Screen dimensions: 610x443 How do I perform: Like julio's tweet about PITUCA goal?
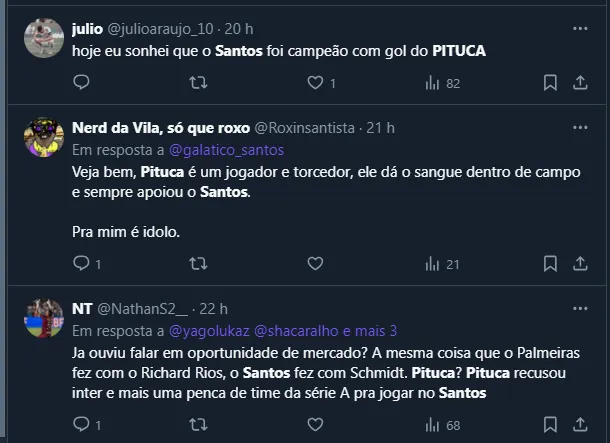(315, 83)
